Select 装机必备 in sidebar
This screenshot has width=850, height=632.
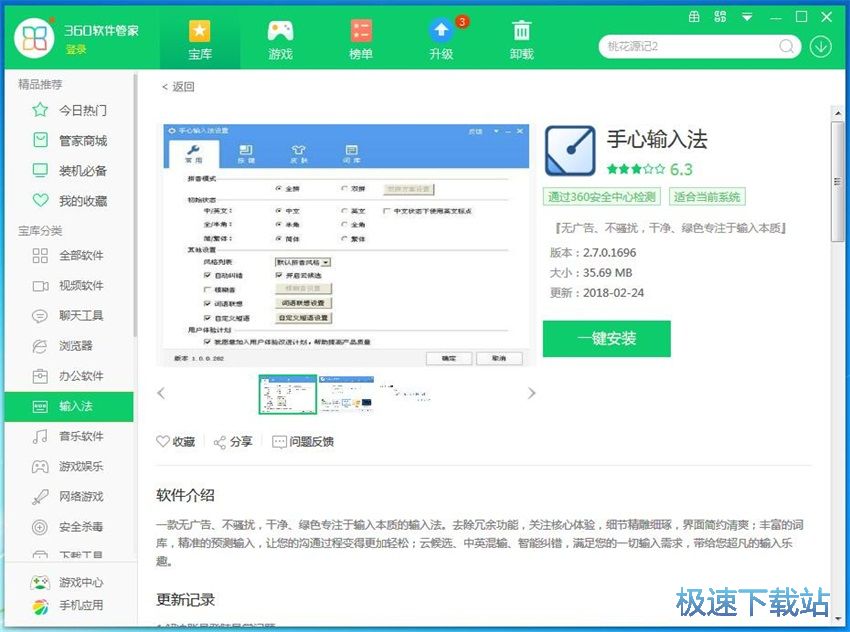click(x=69, y=171)
